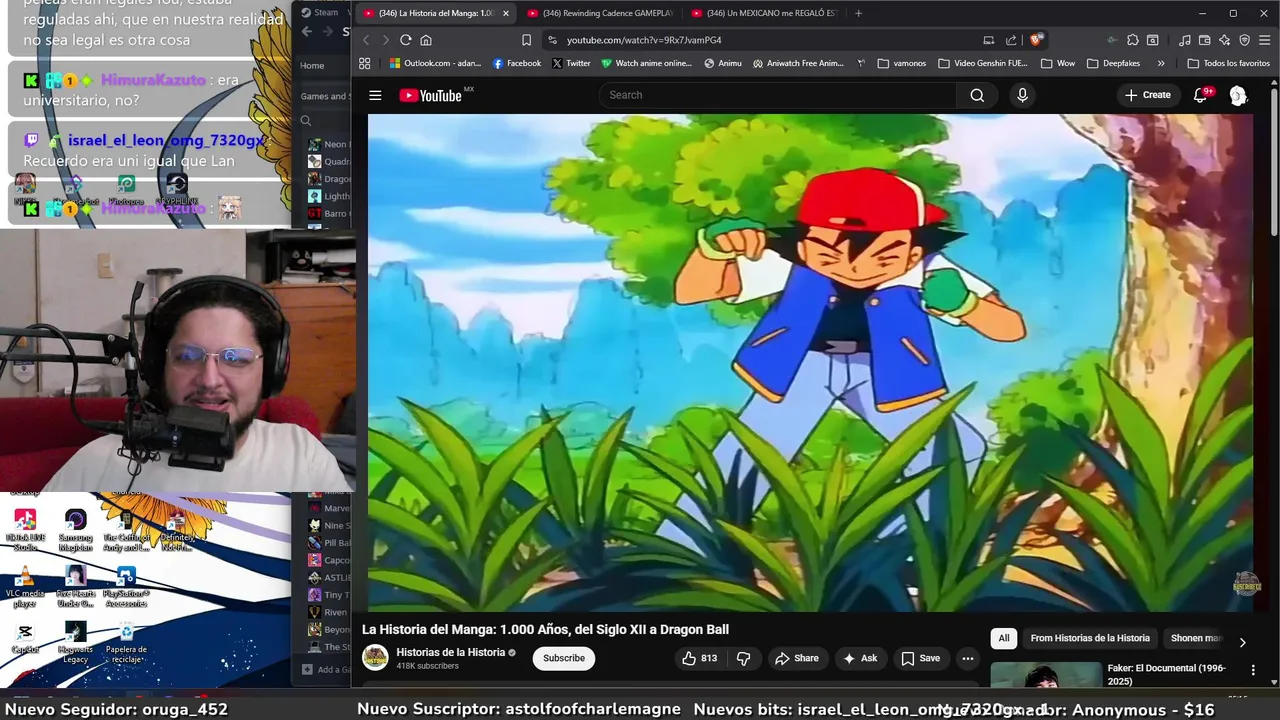Open the Video Genshin FUE bookmarks folder

(x=982, y=63)
